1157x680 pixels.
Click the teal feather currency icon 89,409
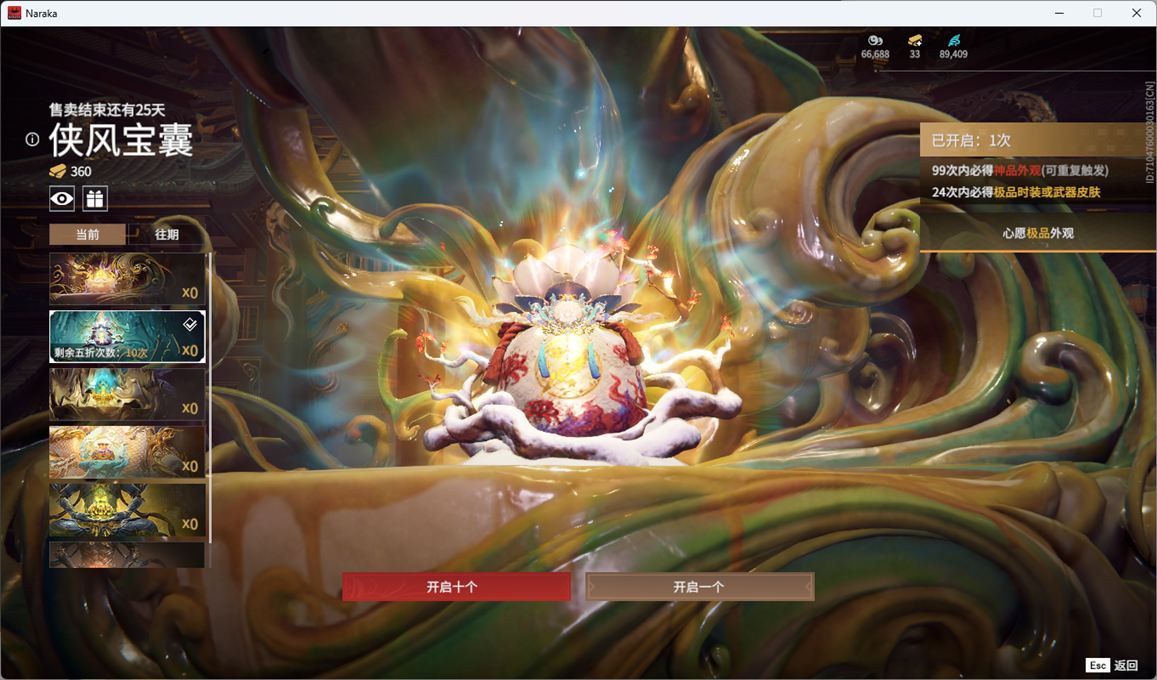click(x=954, y=41)
